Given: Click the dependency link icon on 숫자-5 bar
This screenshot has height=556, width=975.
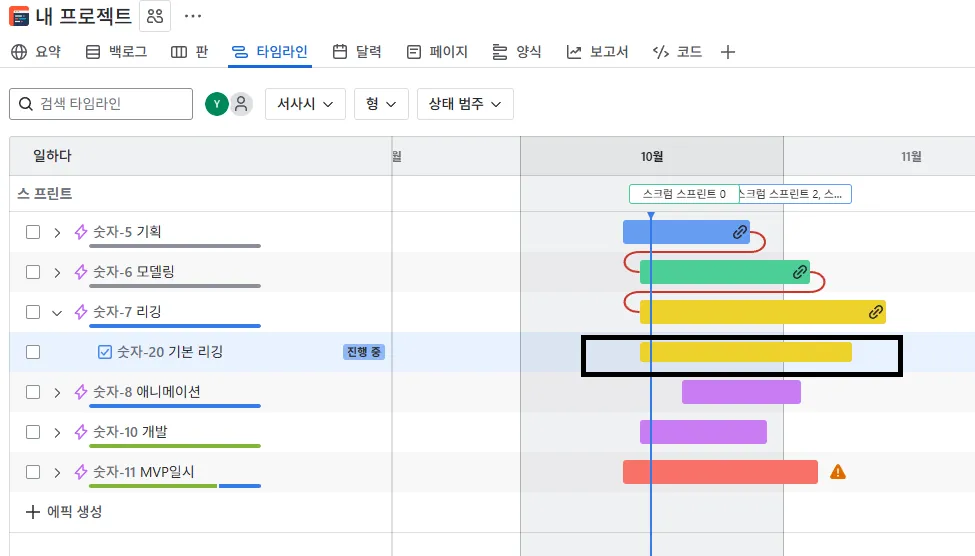Looking at the screenshot, I should 740,232.
